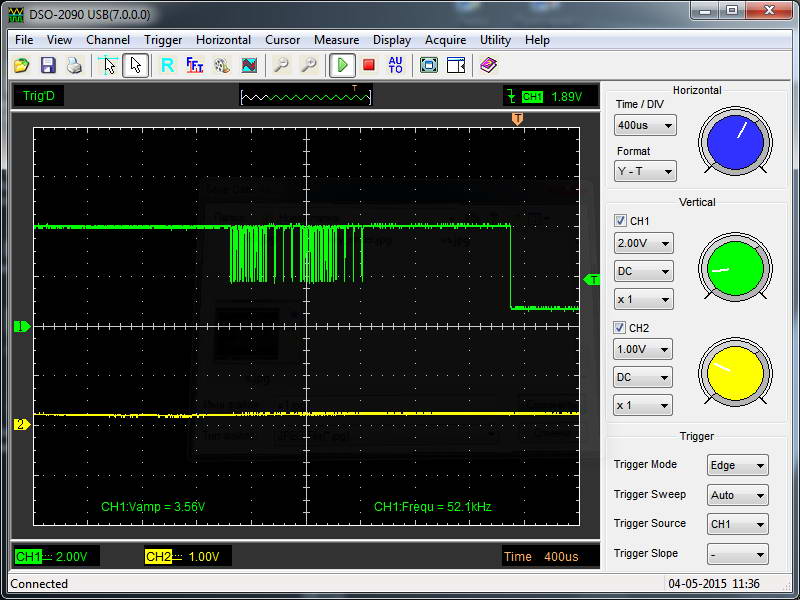The width and height of the screenshot is (800, 600).
Task: Open the Time/DIV 400us dropdown
Action: [644, 126]
